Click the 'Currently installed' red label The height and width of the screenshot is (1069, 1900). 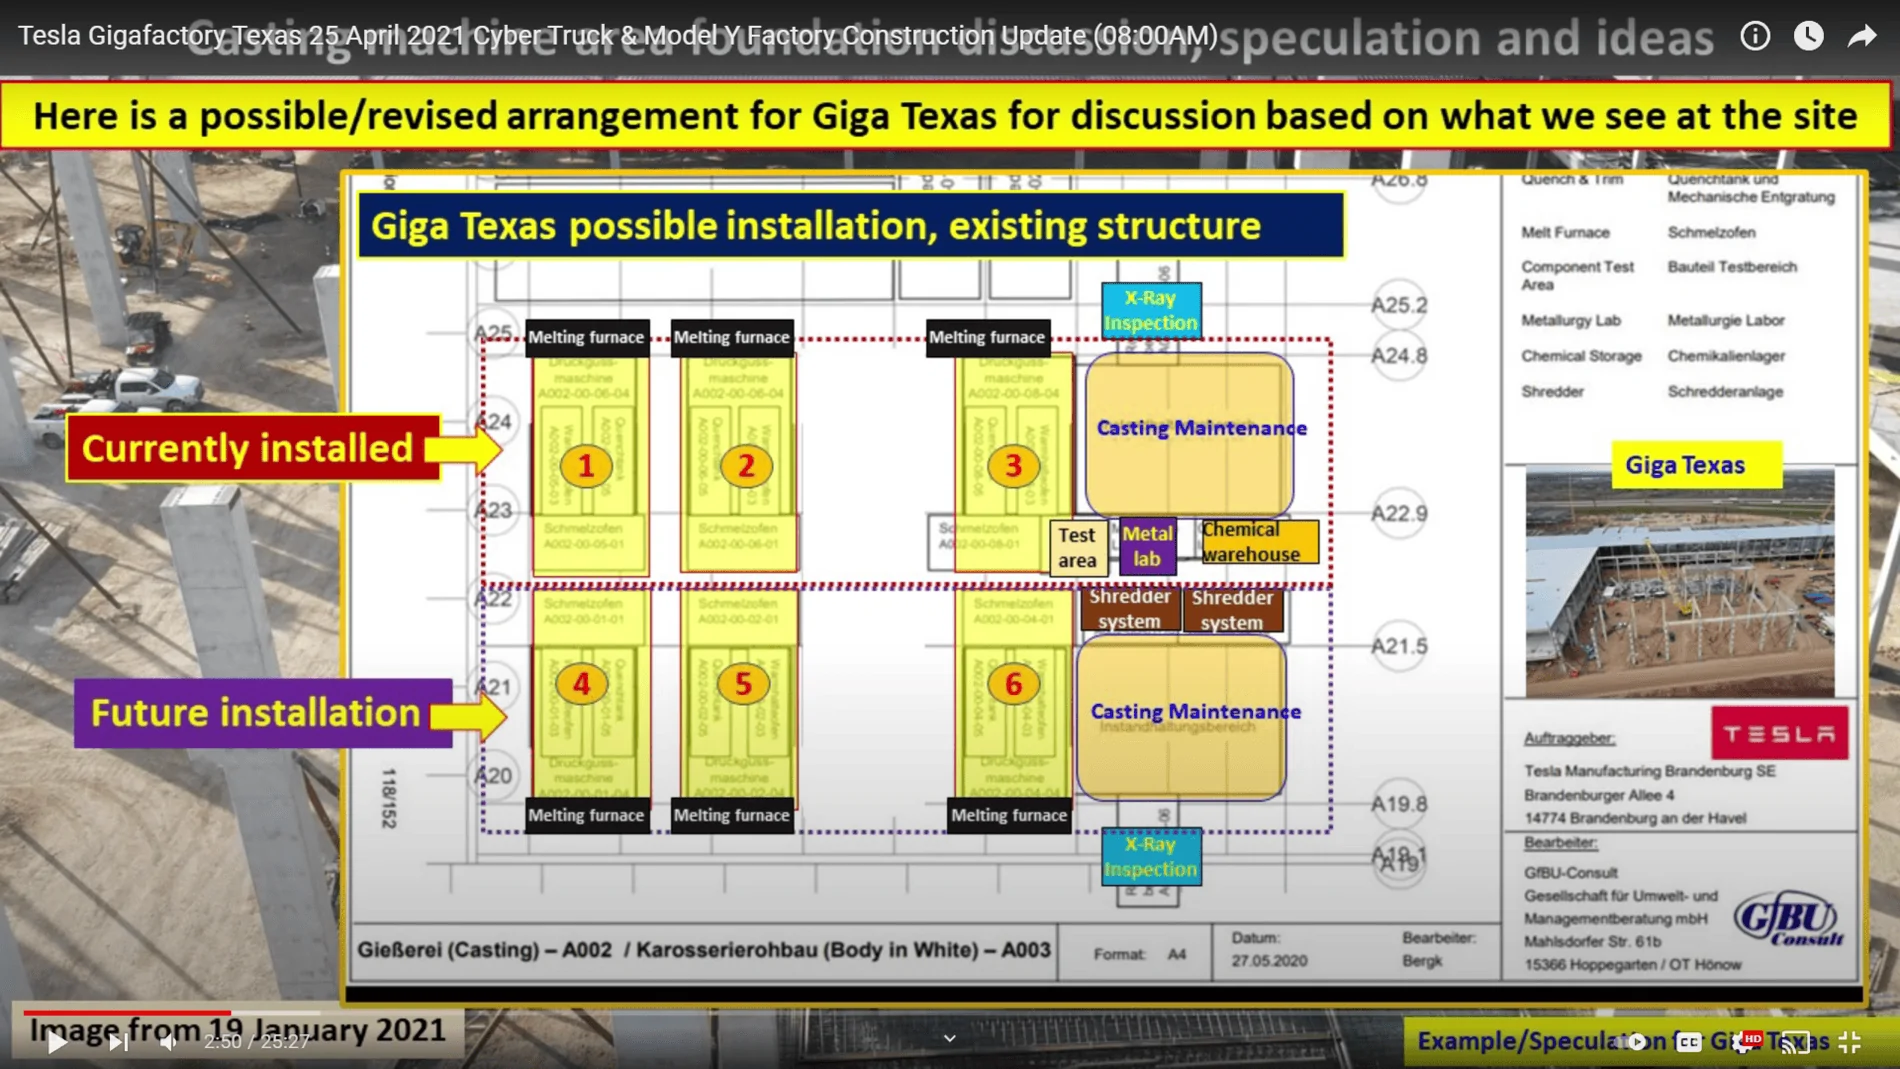tap(253, 448)
